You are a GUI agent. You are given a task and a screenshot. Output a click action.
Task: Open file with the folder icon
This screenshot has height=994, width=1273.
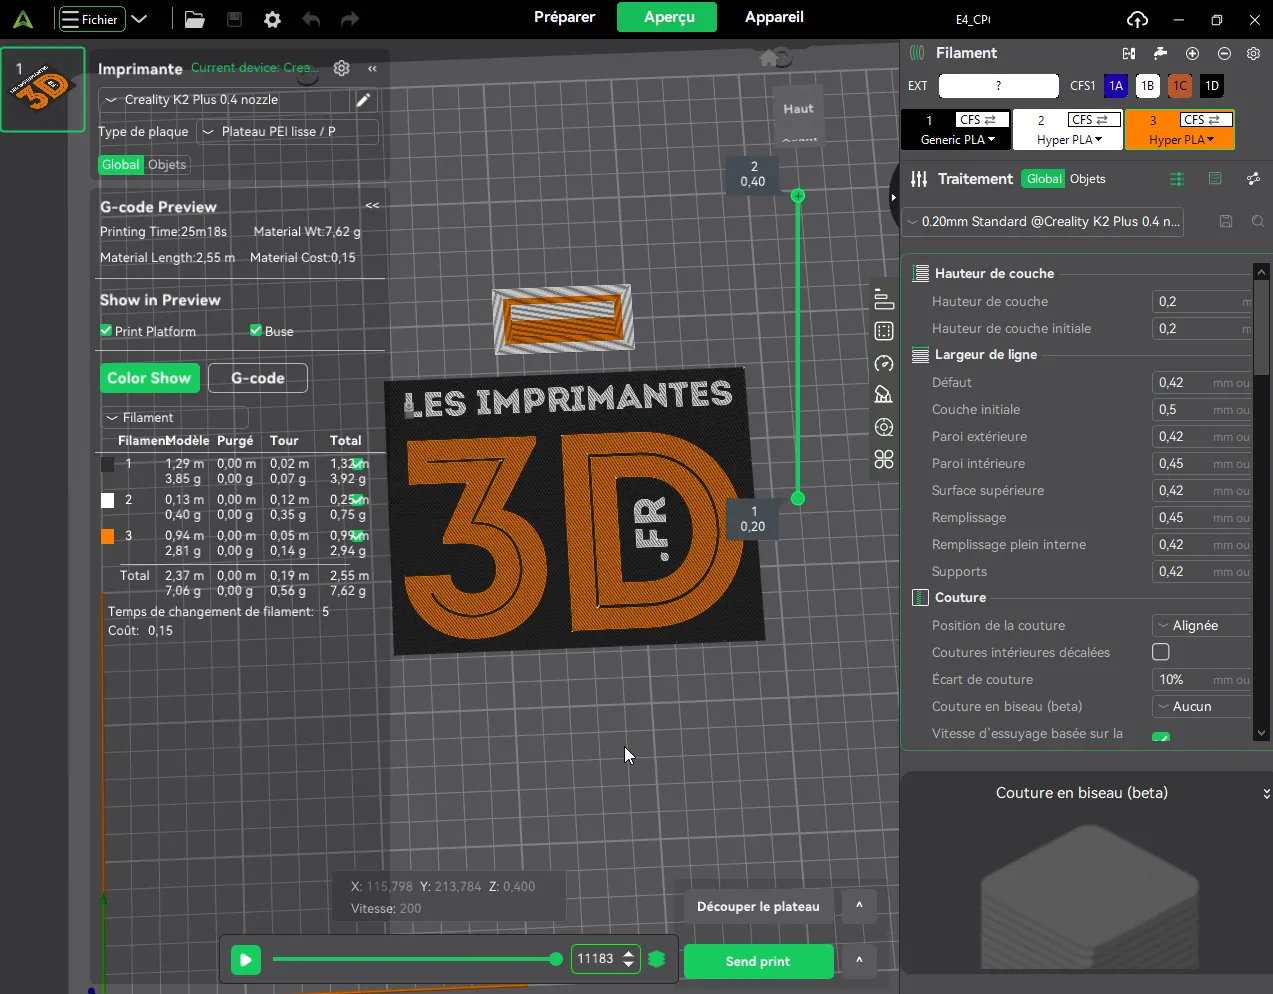point(195,19)
